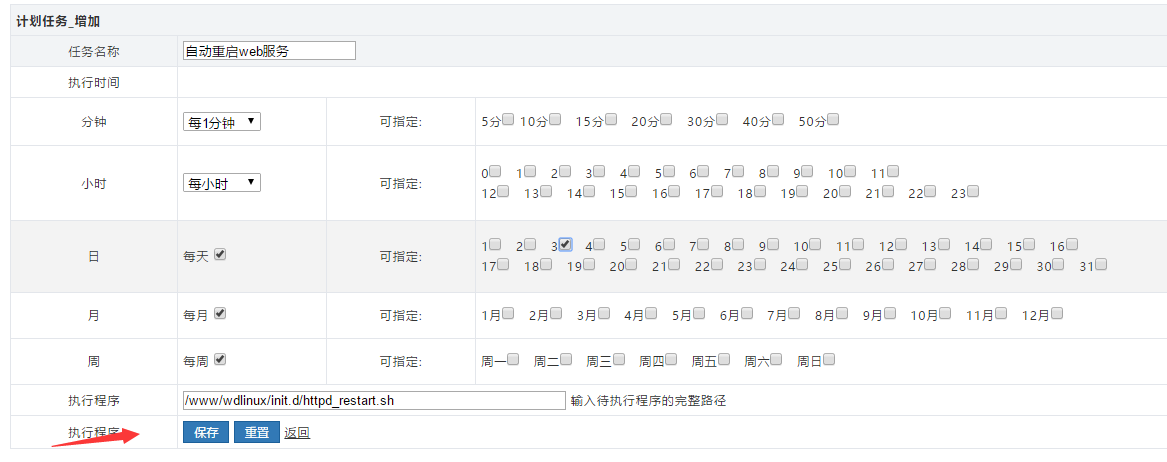
Task: Uncheck the day 3 checkbox
Action: (x=565, y=244)
